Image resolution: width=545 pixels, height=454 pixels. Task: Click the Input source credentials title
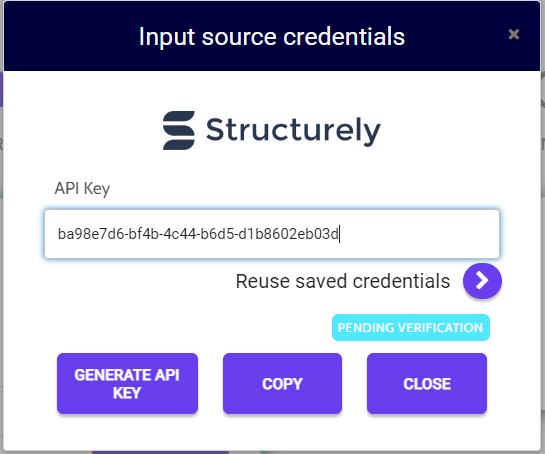(272, 37)
